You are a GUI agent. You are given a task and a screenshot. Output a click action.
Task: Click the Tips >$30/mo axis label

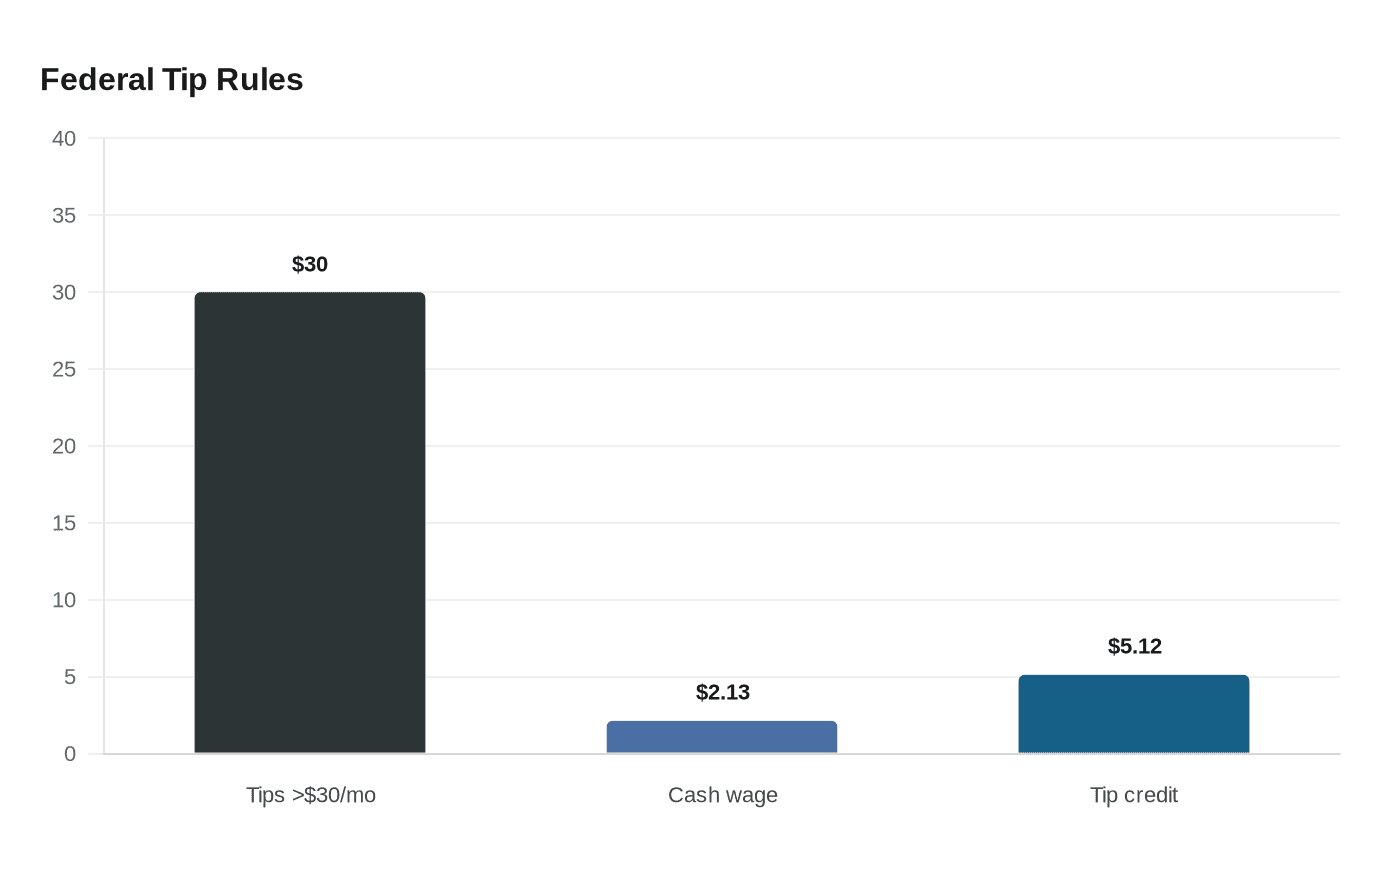click(x=311, y=795)
